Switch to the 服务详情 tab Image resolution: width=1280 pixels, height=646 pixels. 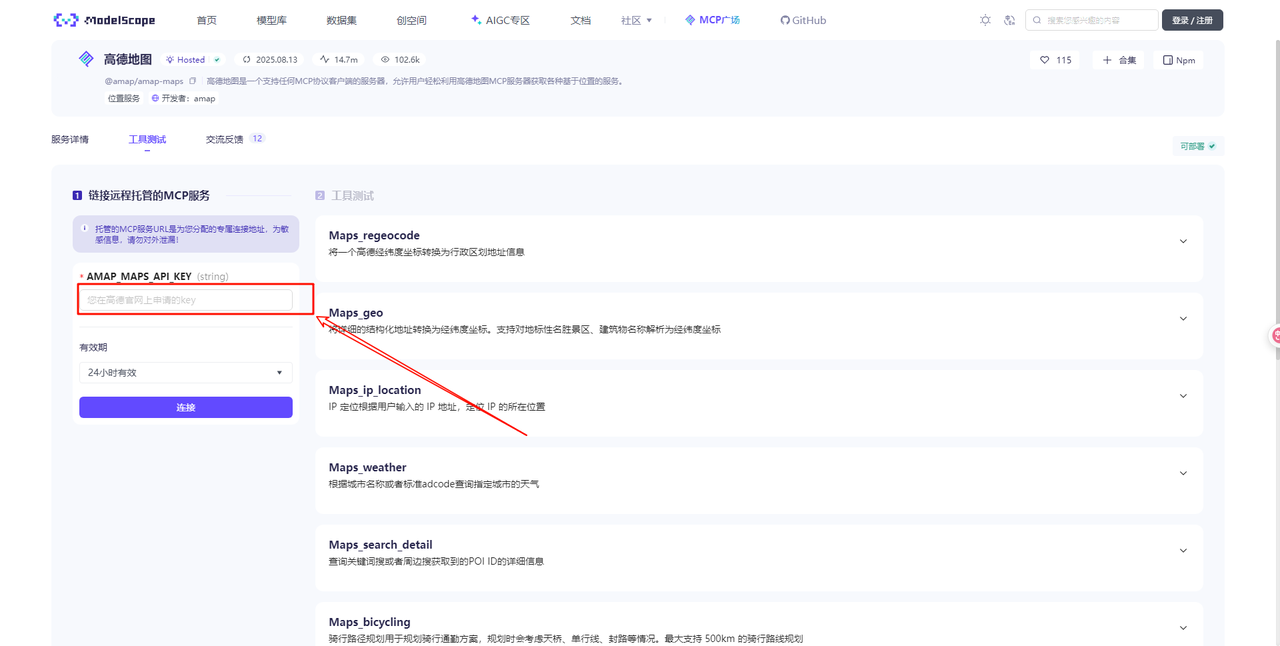pyautogui.click(x=70, y=139)
